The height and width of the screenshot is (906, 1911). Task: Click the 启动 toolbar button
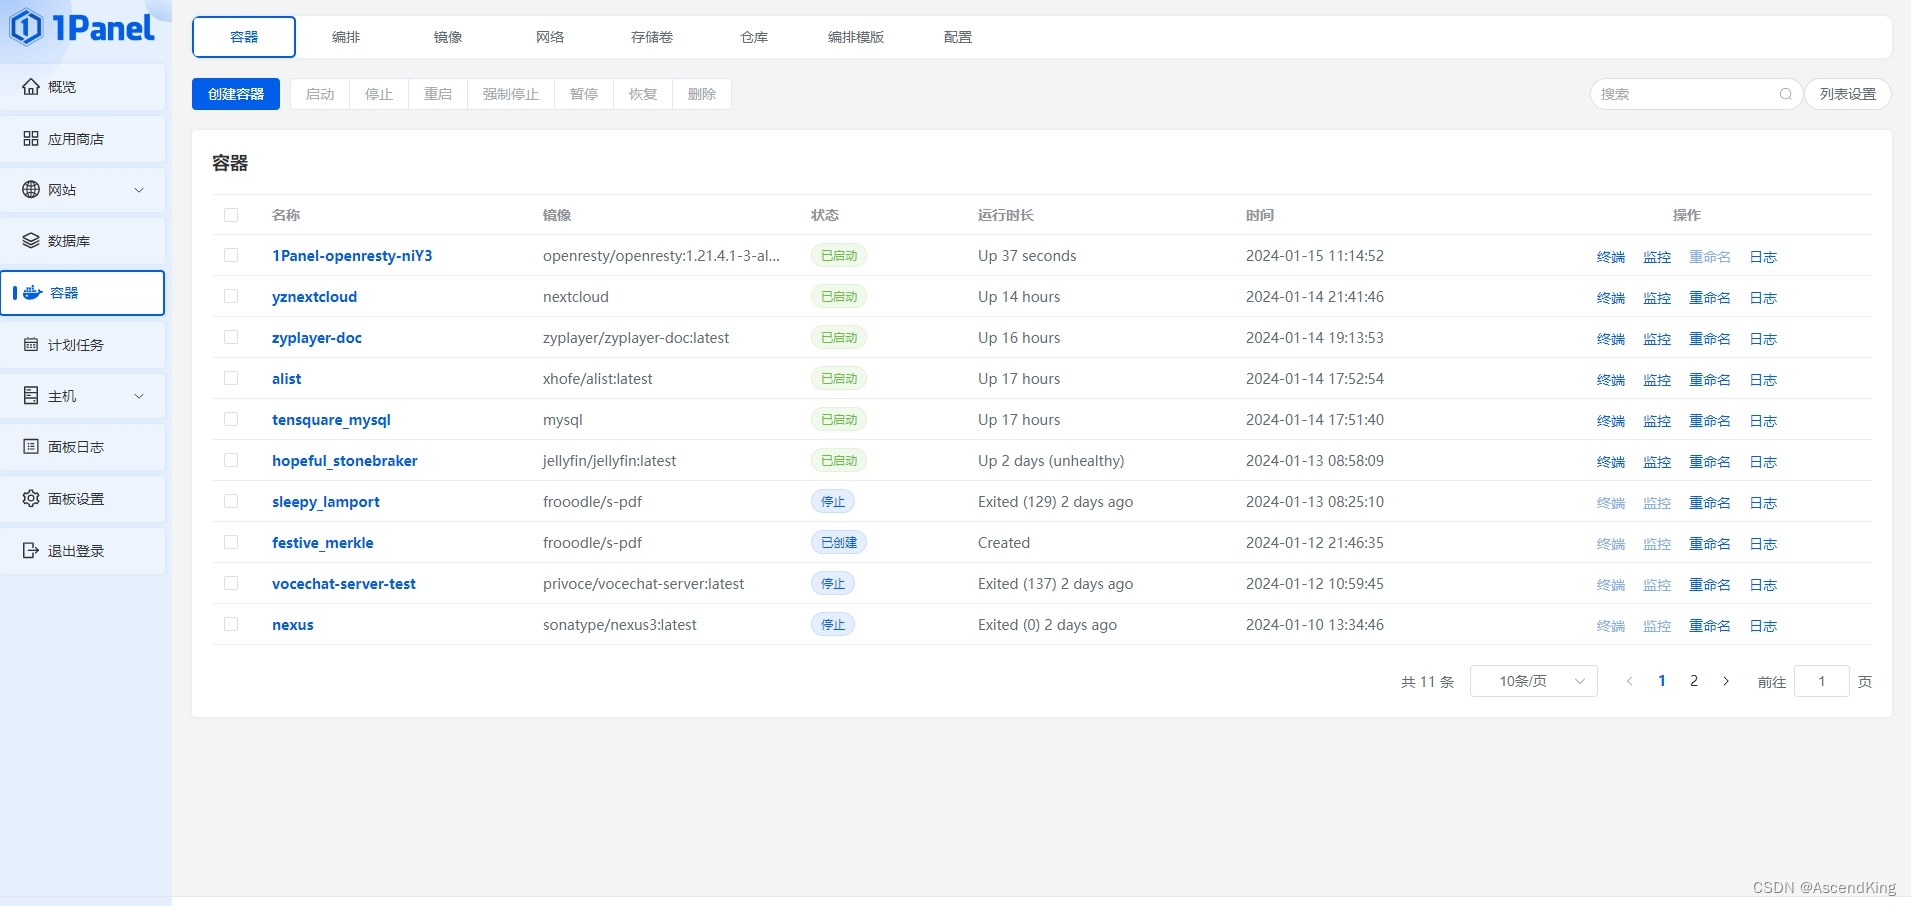320,94
